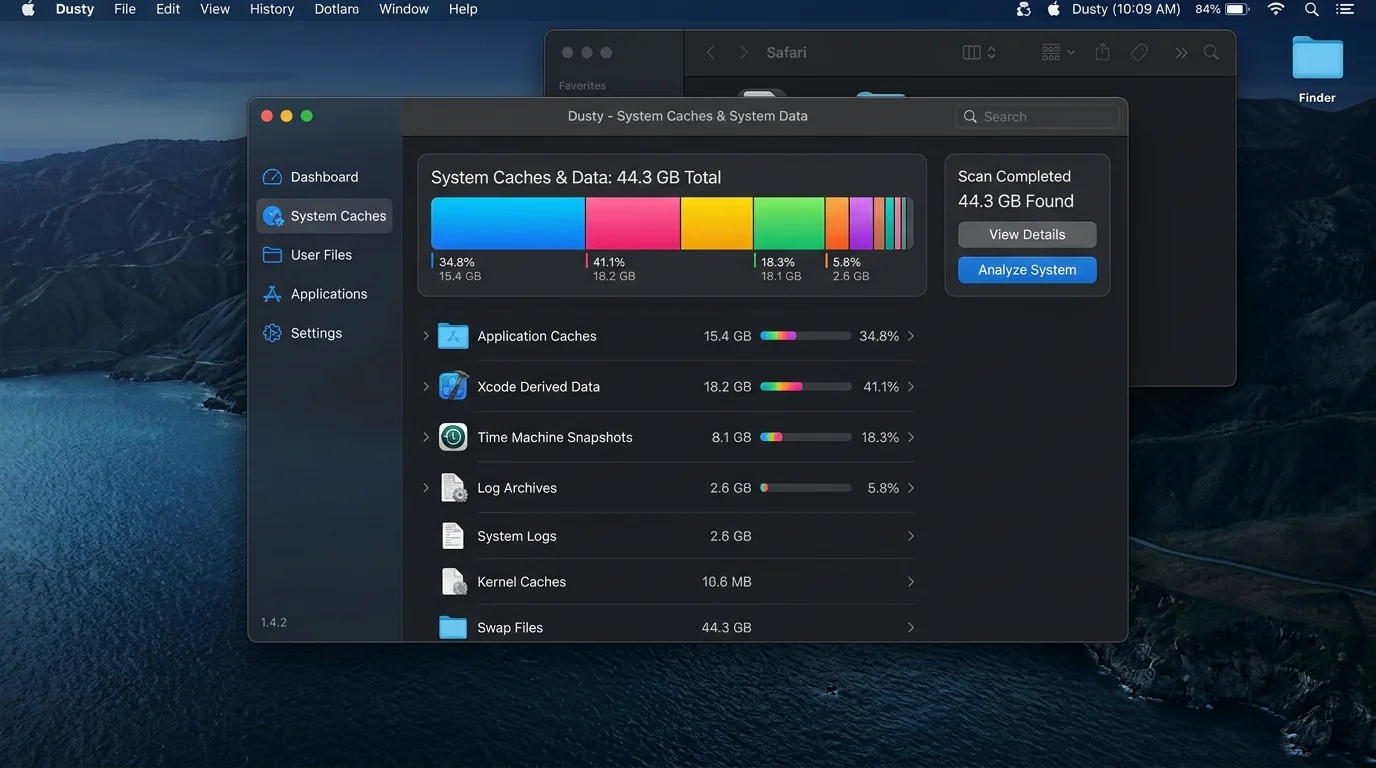1376x768 pixels.
Task: Expand the Xcode Derived Data row
Action: point(426,386)
